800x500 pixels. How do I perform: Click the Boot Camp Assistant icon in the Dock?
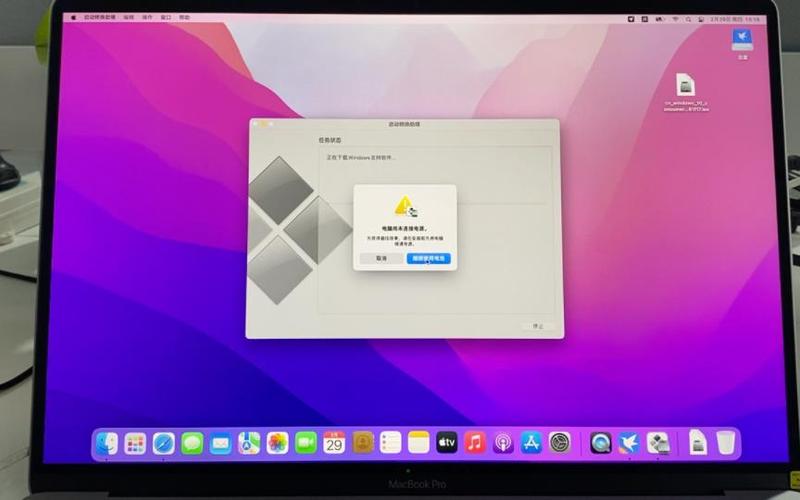coord(658,443)
